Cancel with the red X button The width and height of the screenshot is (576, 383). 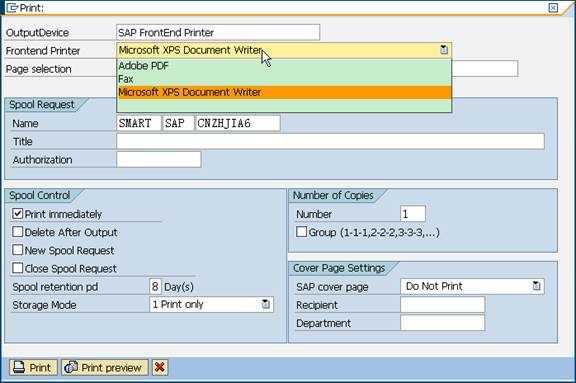[160, 368]
